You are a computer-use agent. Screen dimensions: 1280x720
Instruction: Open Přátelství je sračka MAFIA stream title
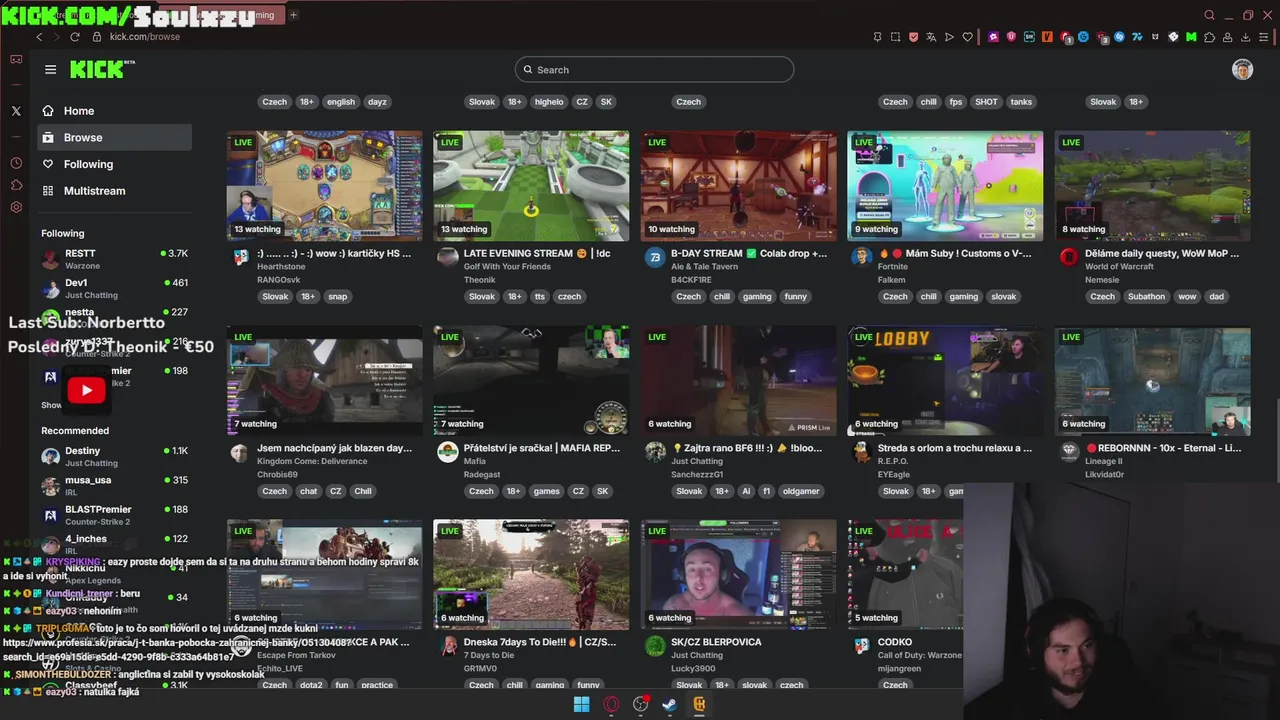pyautogui.click(x=541, y=448)
